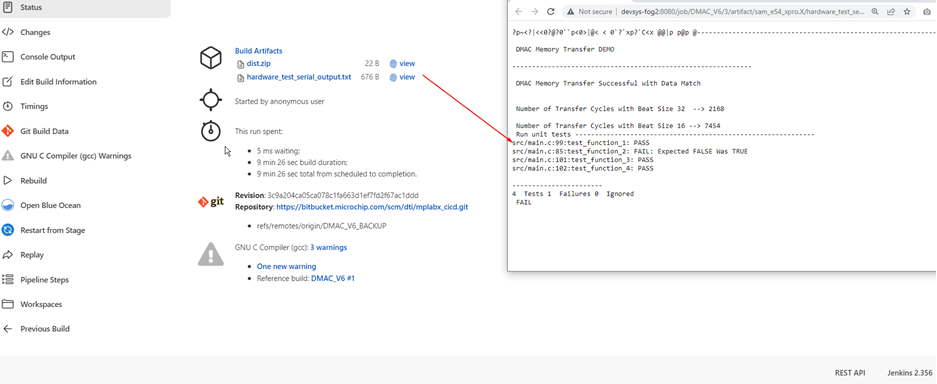937x384 pixels.
Task: Click the Git Build Data diamond icon
Action: click(8, 131)
